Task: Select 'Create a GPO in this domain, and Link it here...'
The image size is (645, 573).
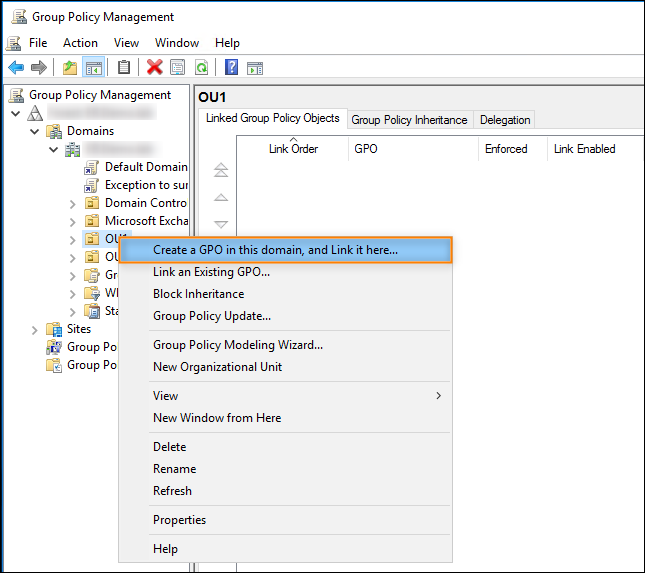Action: [x=275, y=250]
